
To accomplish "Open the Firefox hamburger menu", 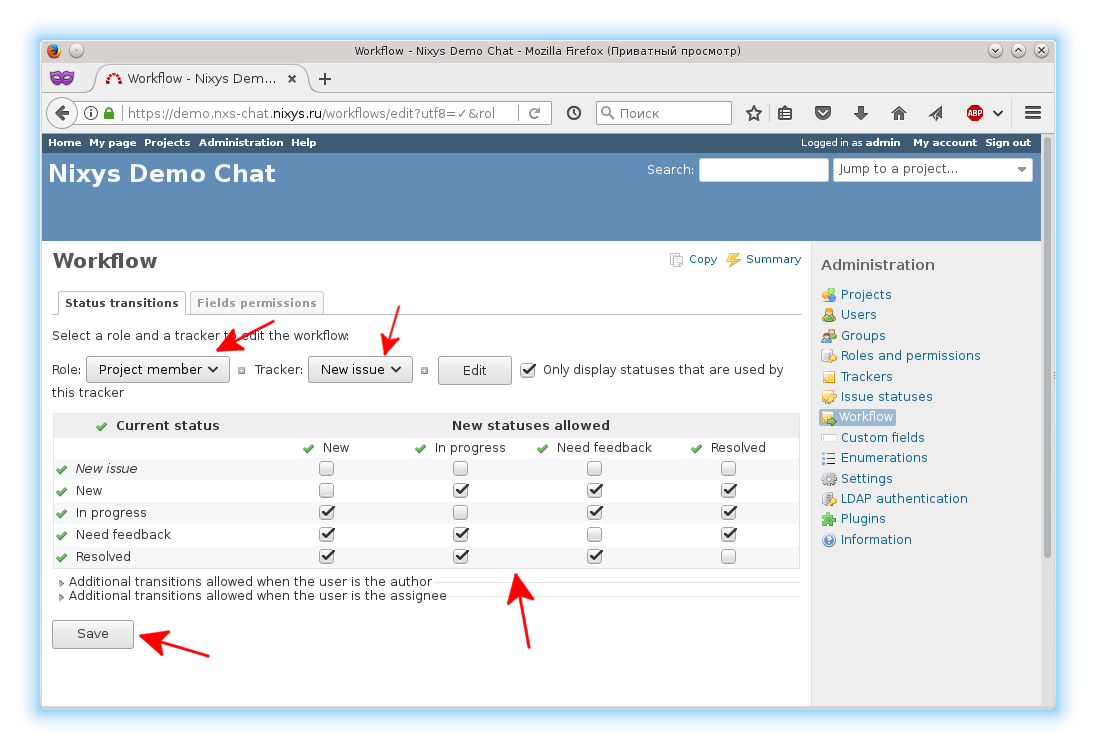I will [1033, 113].
